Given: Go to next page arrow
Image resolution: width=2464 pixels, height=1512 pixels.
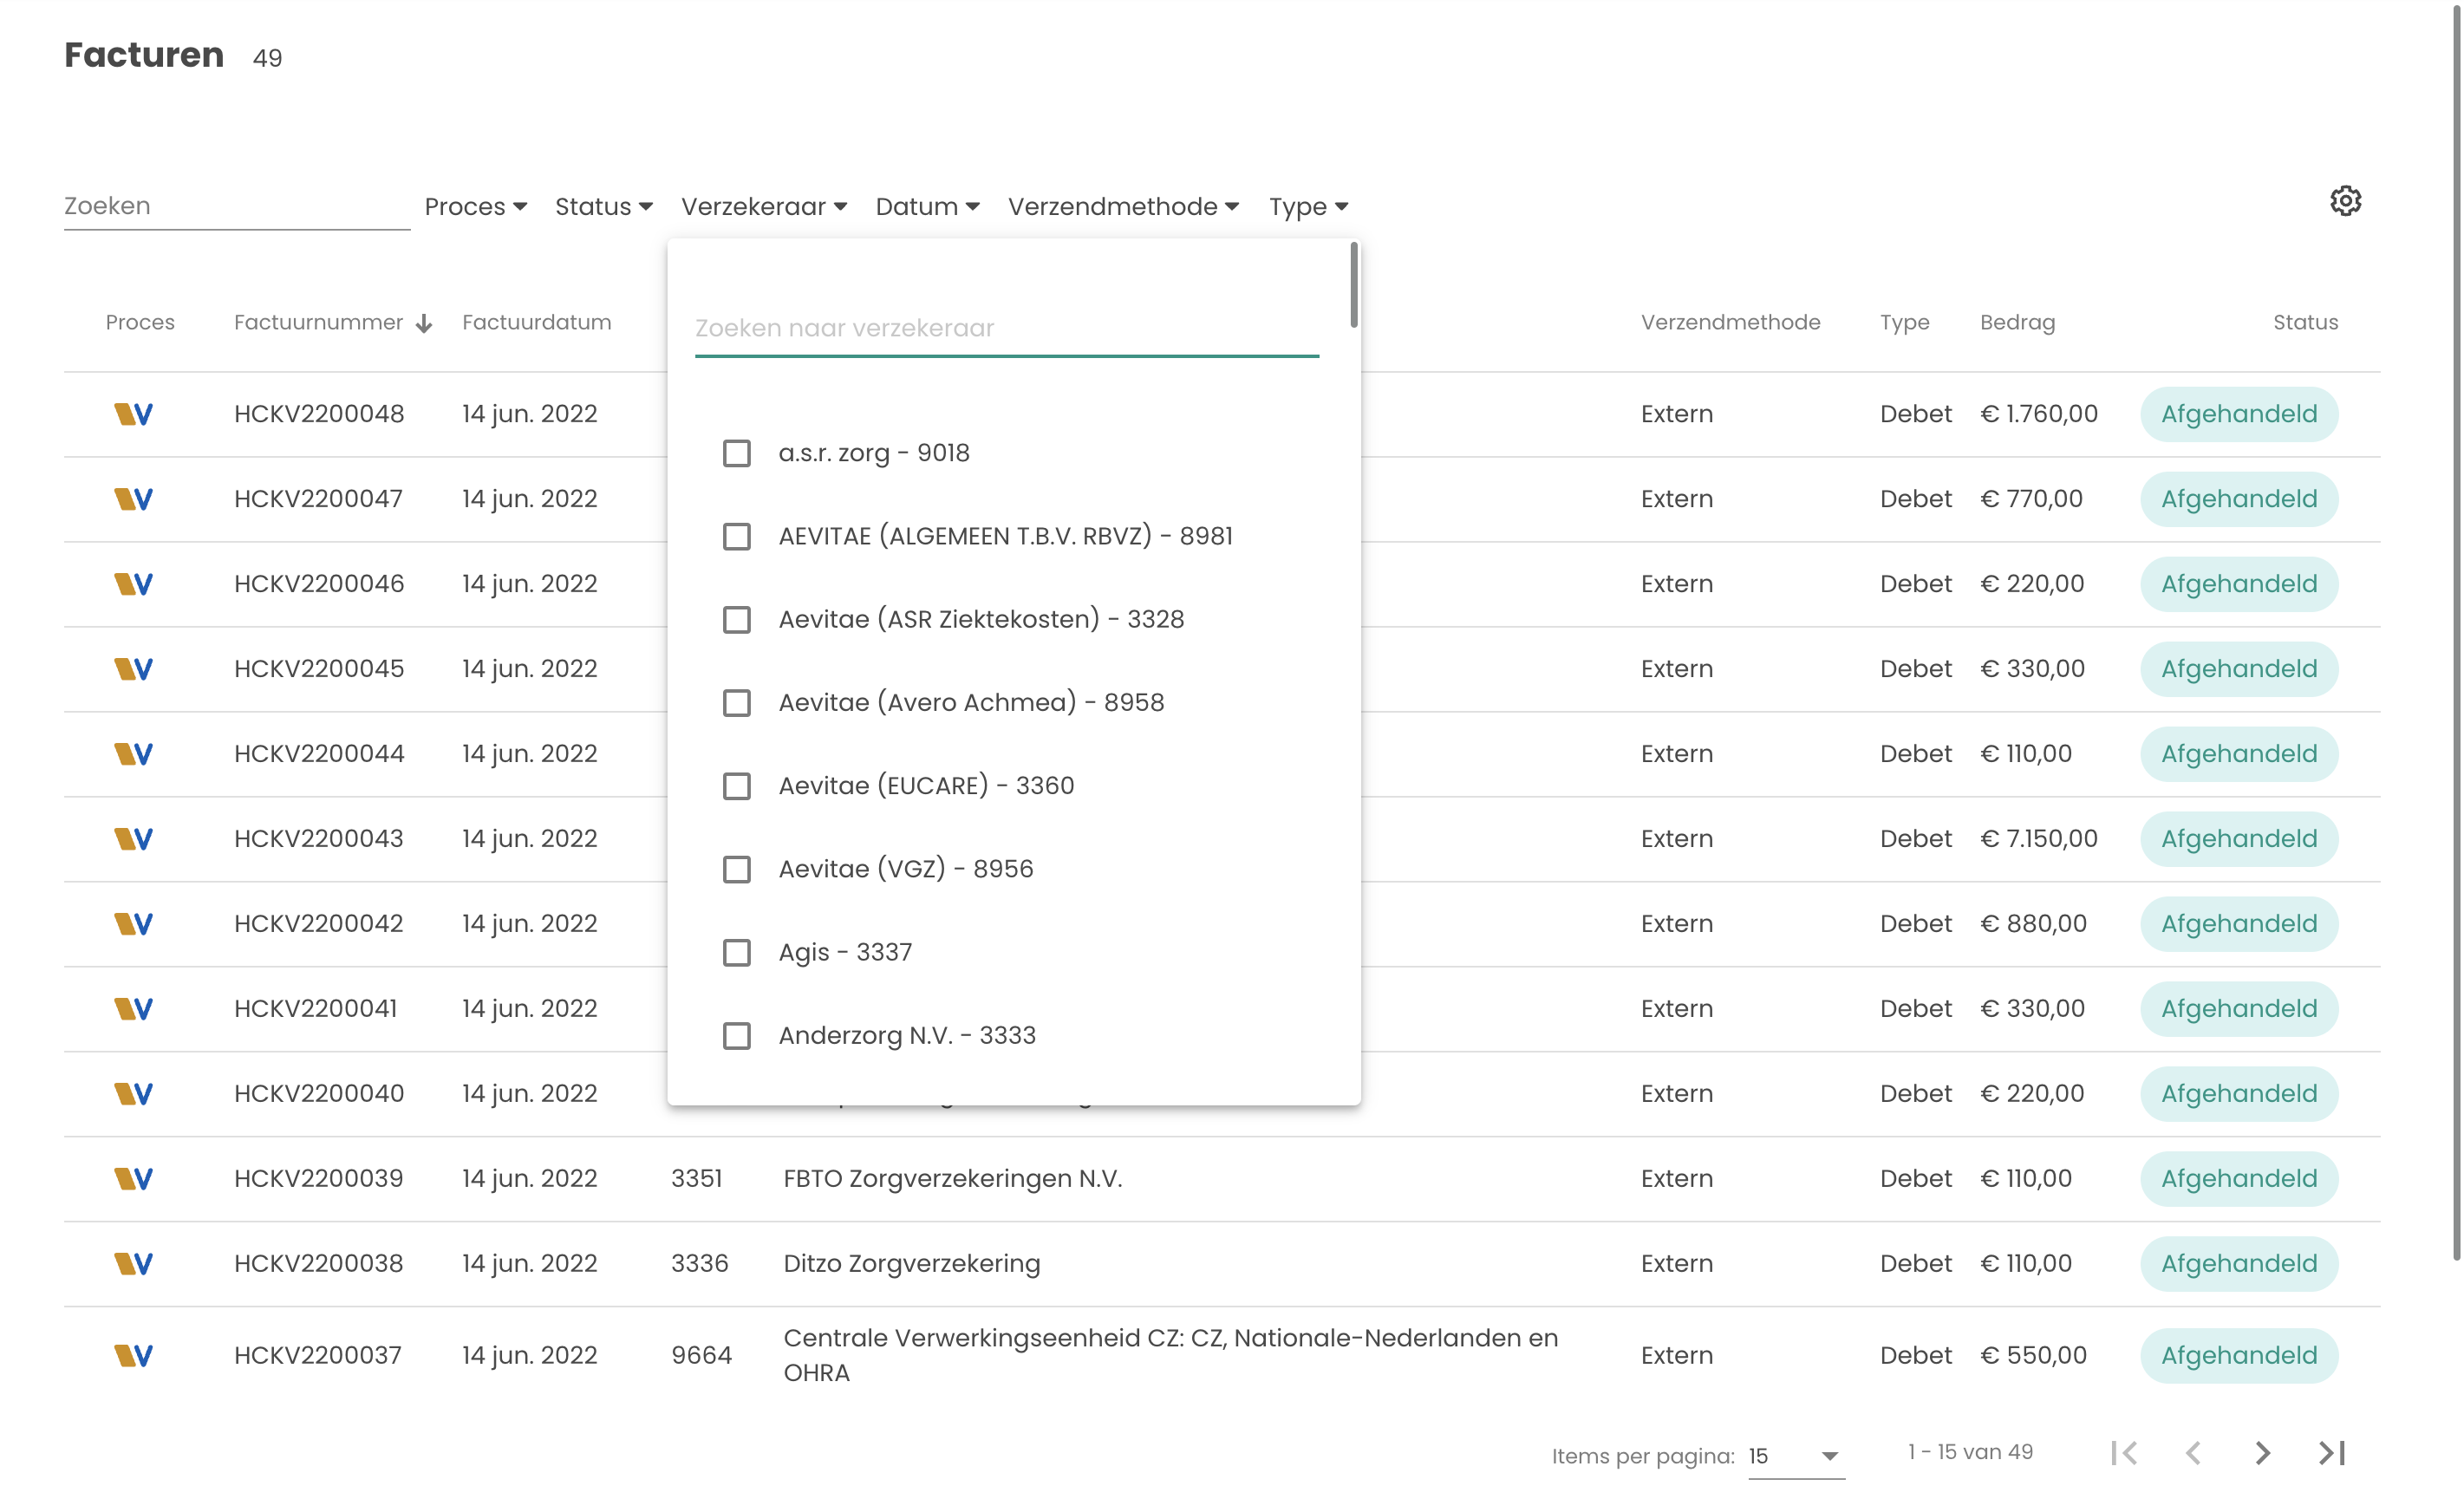Looking at the screenshot, I should [2262, 1452].
